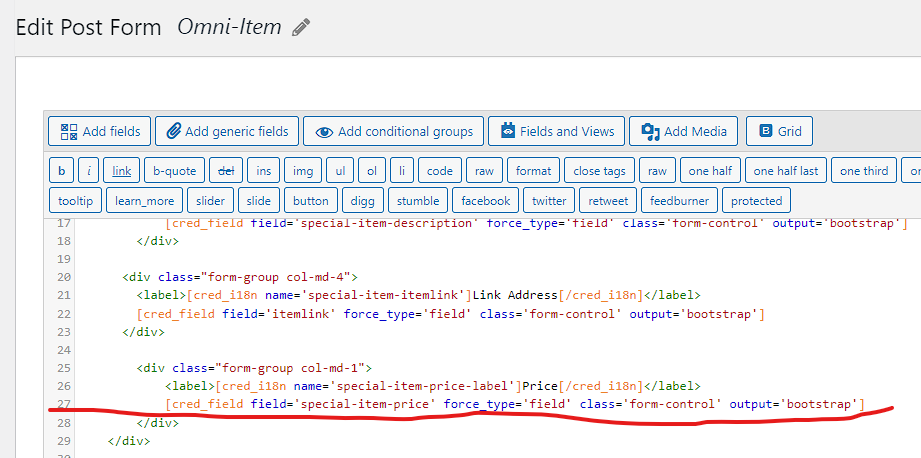Open Add conditional groups
The image size is (921, 458).
pos(394,131)
